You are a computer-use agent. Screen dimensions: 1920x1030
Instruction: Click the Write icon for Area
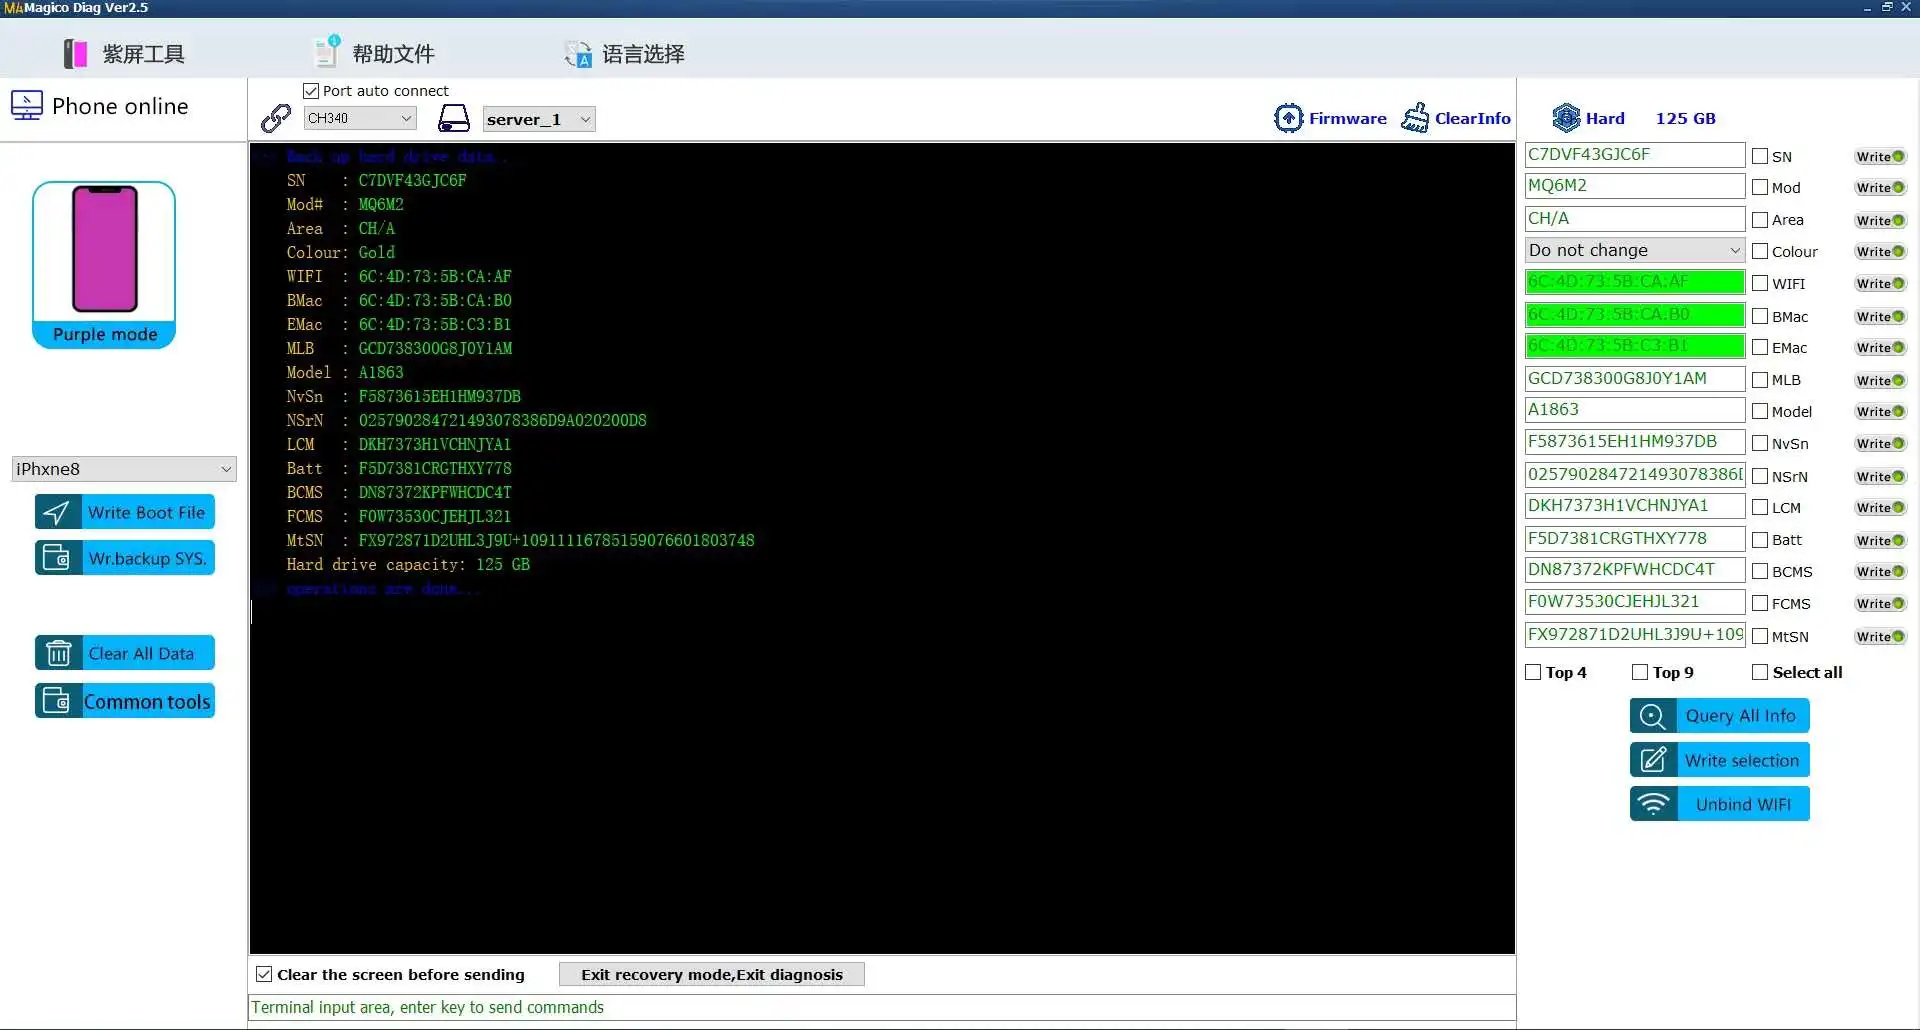tap(1880, 221)
